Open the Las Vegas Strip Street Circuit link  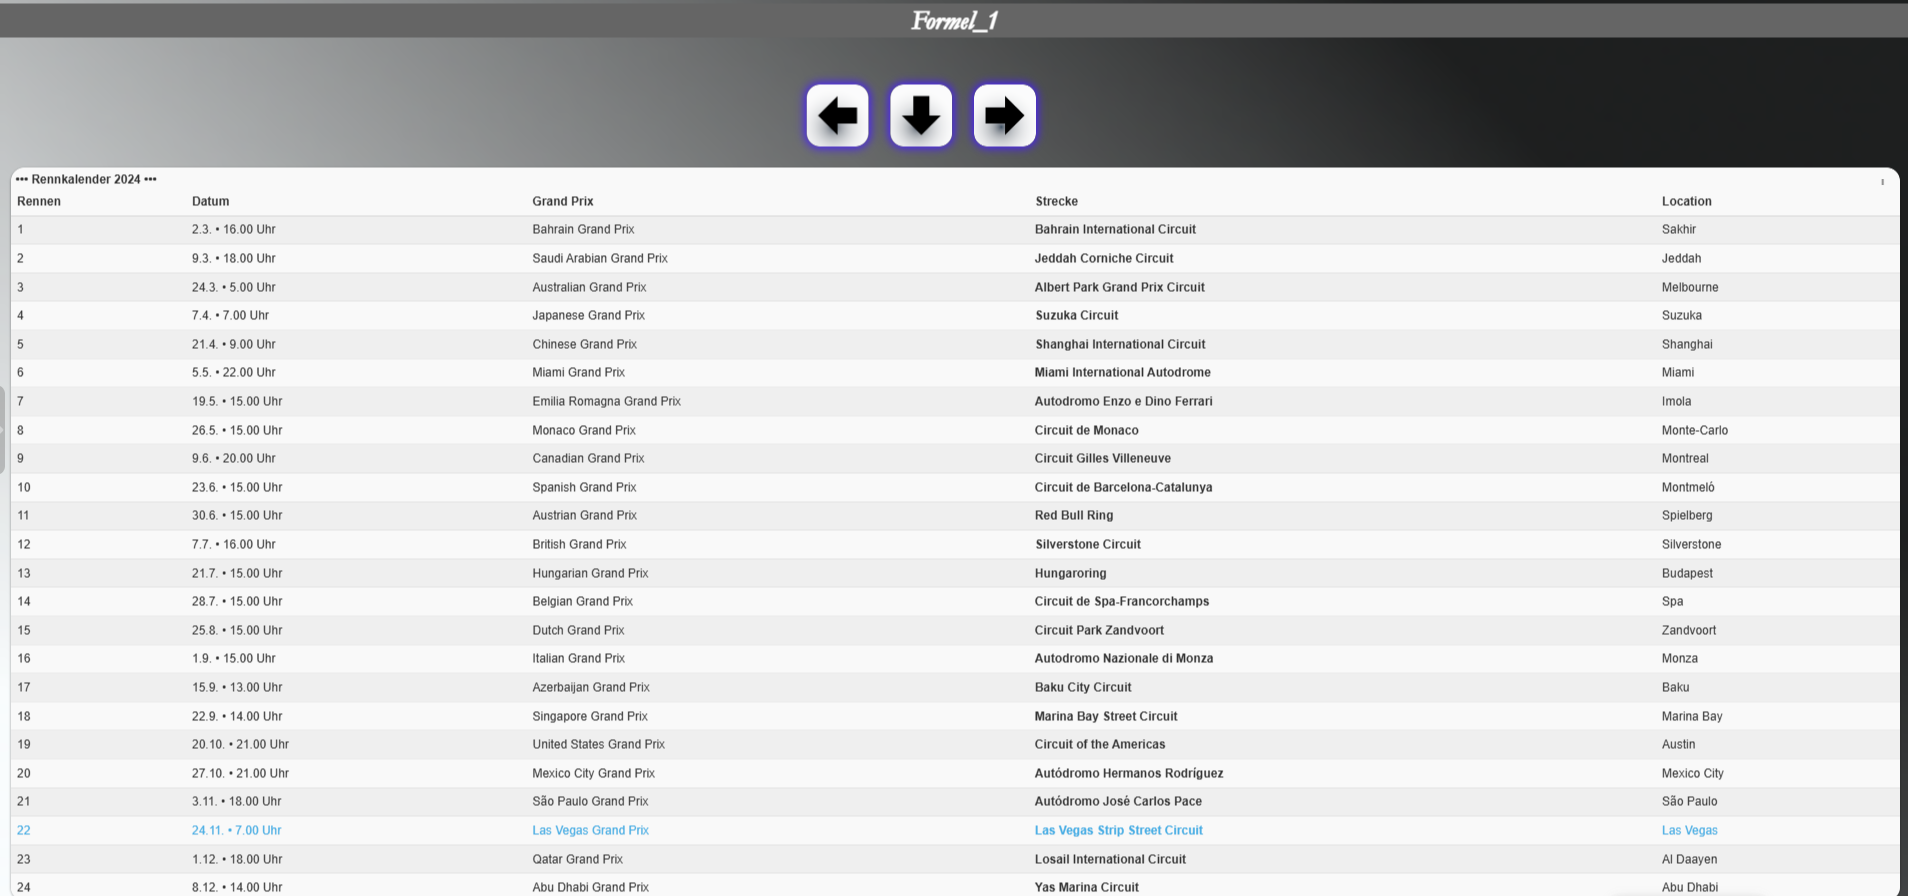(1119, 830)
